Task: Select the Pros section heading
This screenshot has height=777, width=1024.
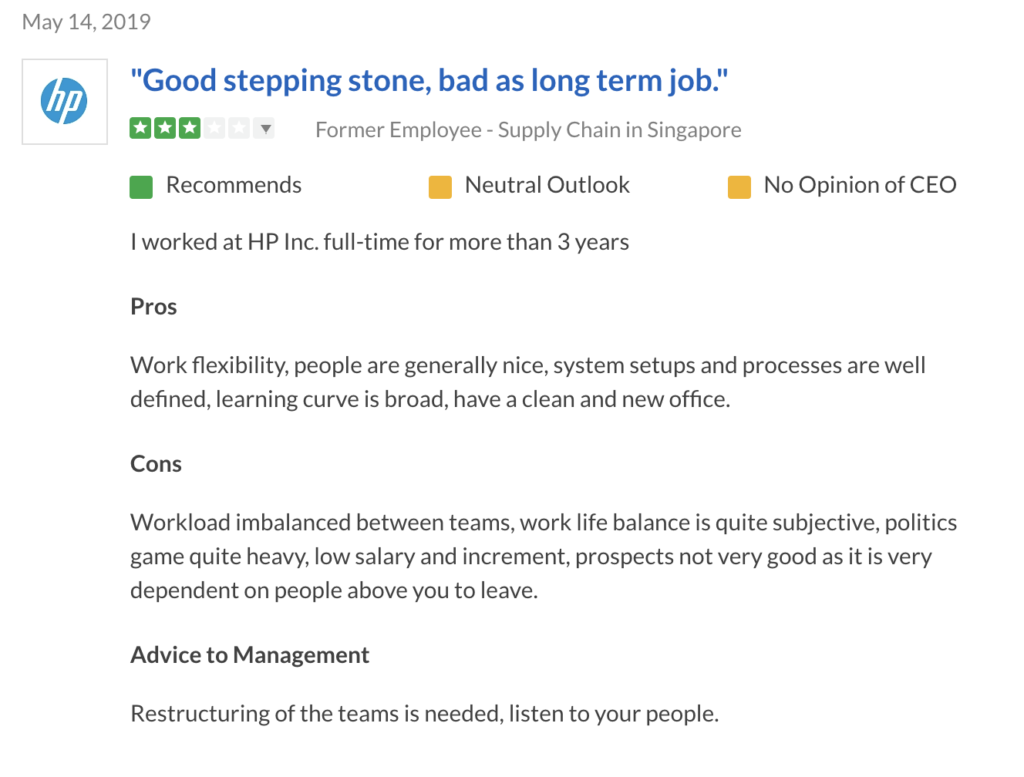Action: 153,307
